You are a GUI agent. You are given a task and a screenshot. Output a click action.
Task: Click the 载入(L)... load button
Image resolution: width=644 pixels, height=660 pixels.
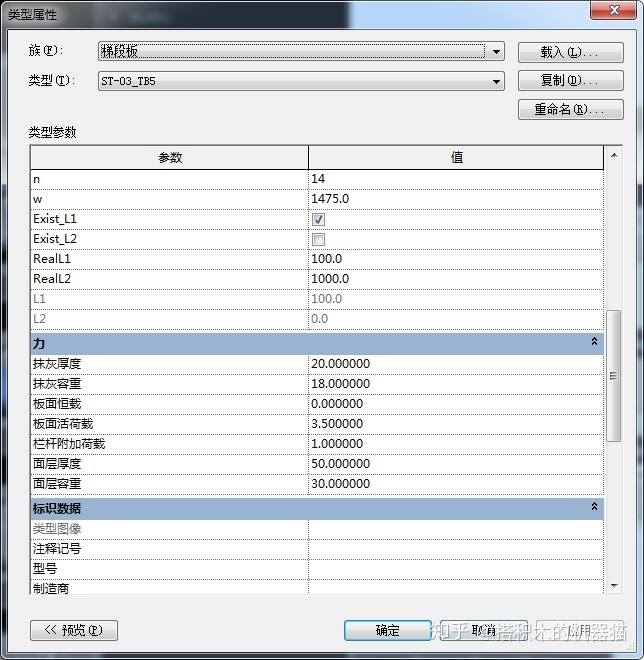570,52
